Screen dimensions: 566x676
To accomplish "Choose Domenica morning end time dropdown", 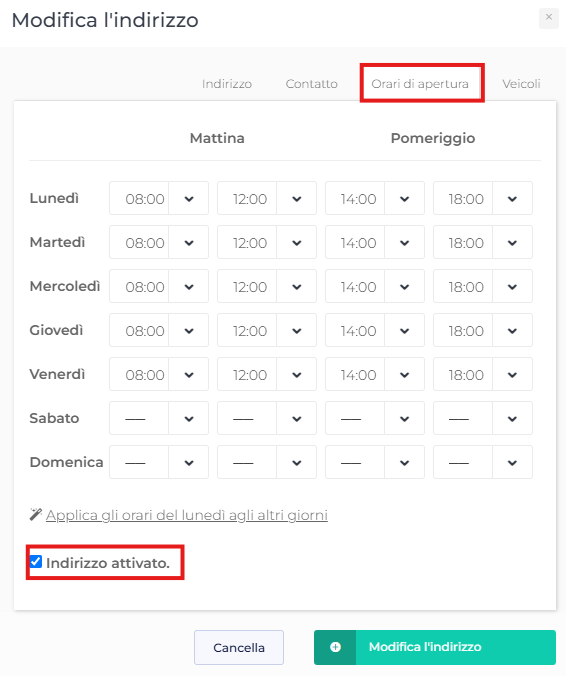I will (x=267, y=462).
